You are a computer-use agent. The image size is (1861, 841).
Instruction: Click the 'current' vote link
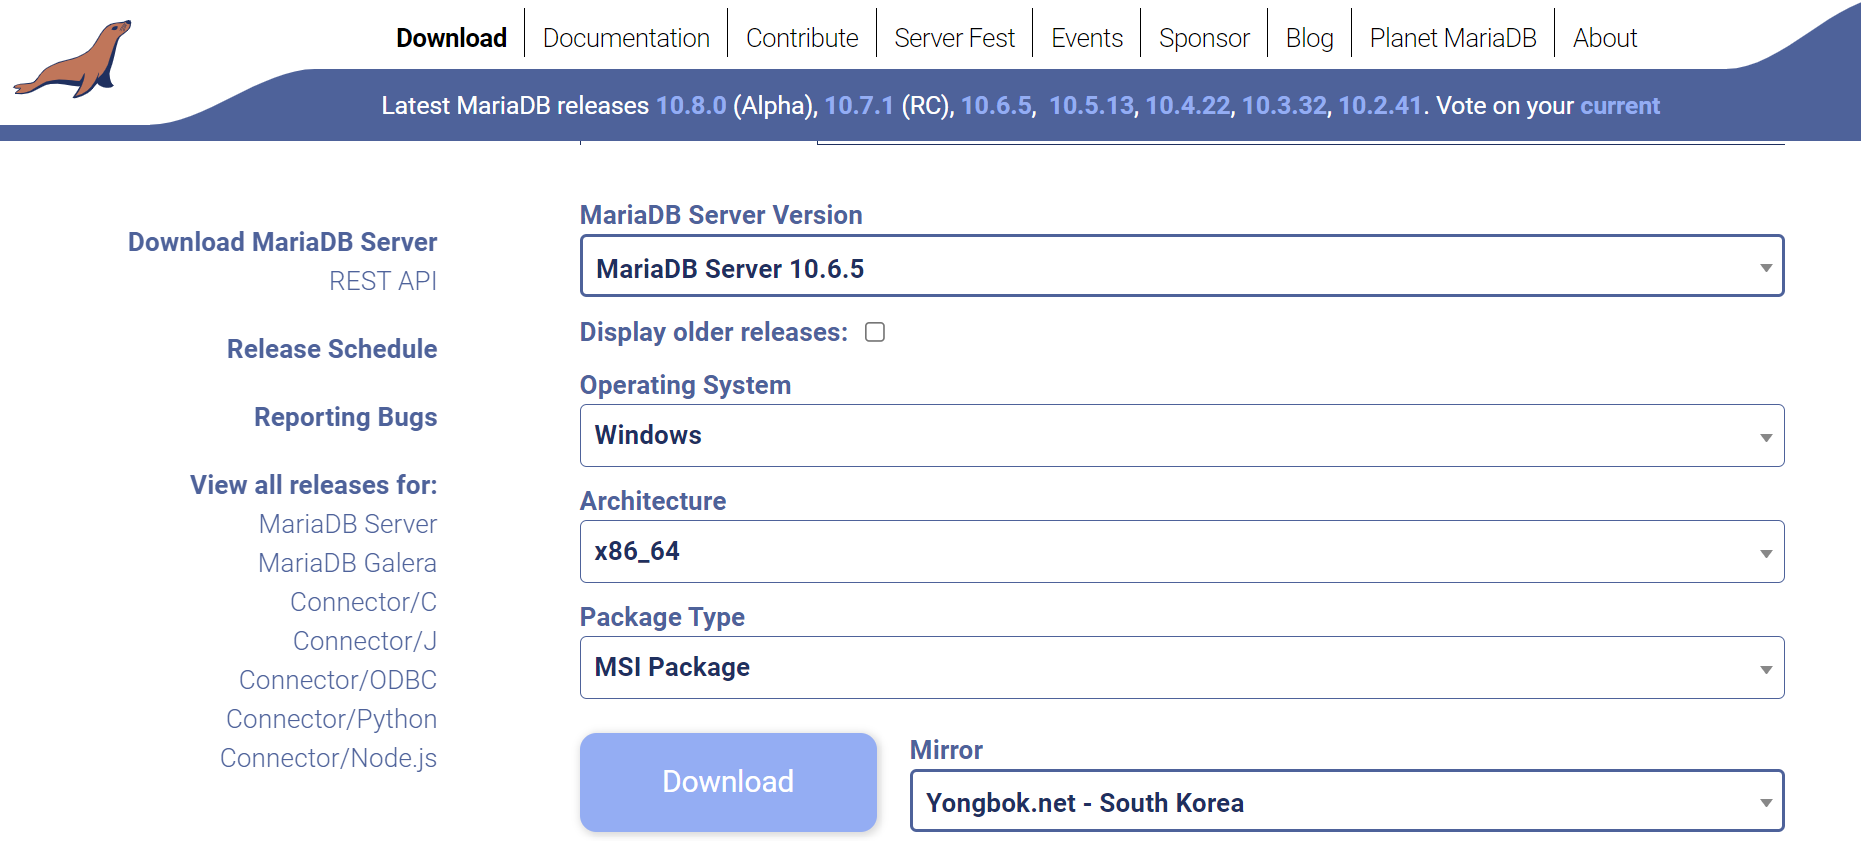(x=1620, y=106)
